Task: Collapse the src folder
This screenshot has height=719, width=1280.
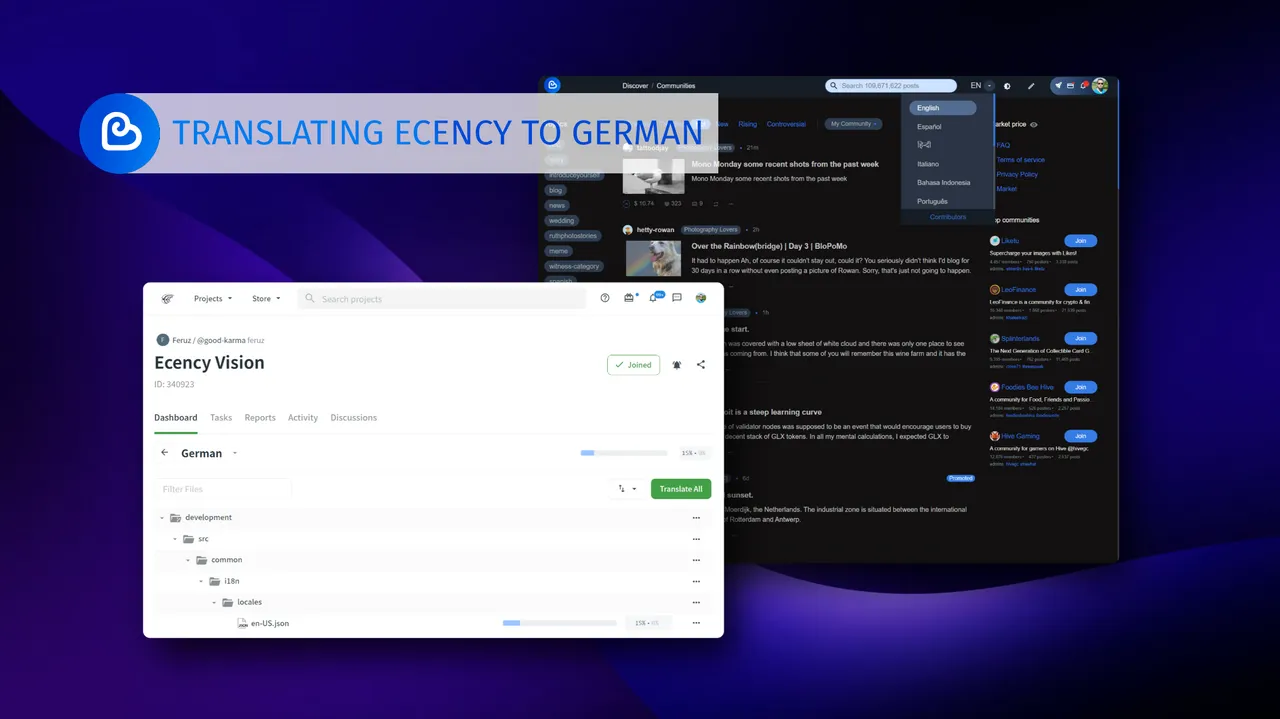Action: pyautogui.click(x=175, y=539)
